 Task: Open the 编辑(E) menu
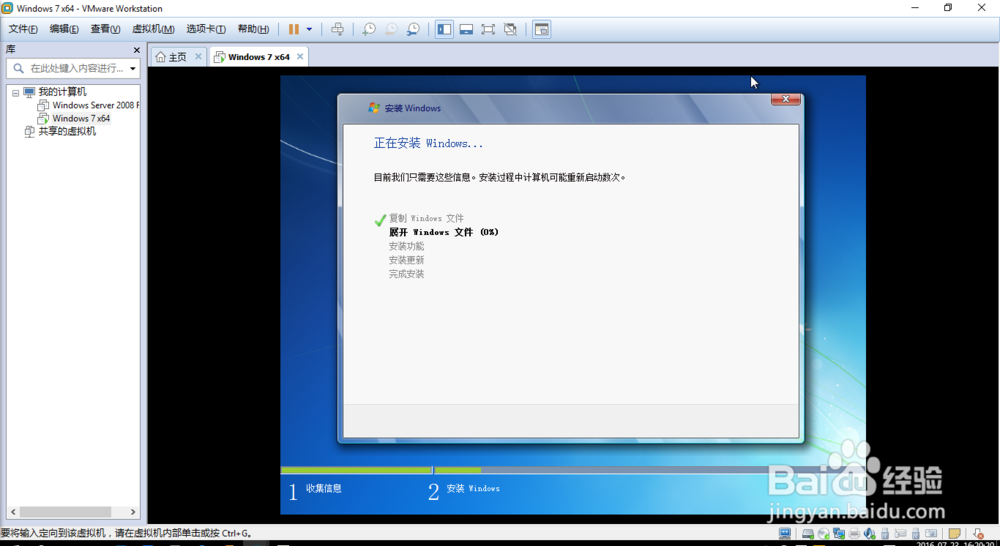[64, 29]
